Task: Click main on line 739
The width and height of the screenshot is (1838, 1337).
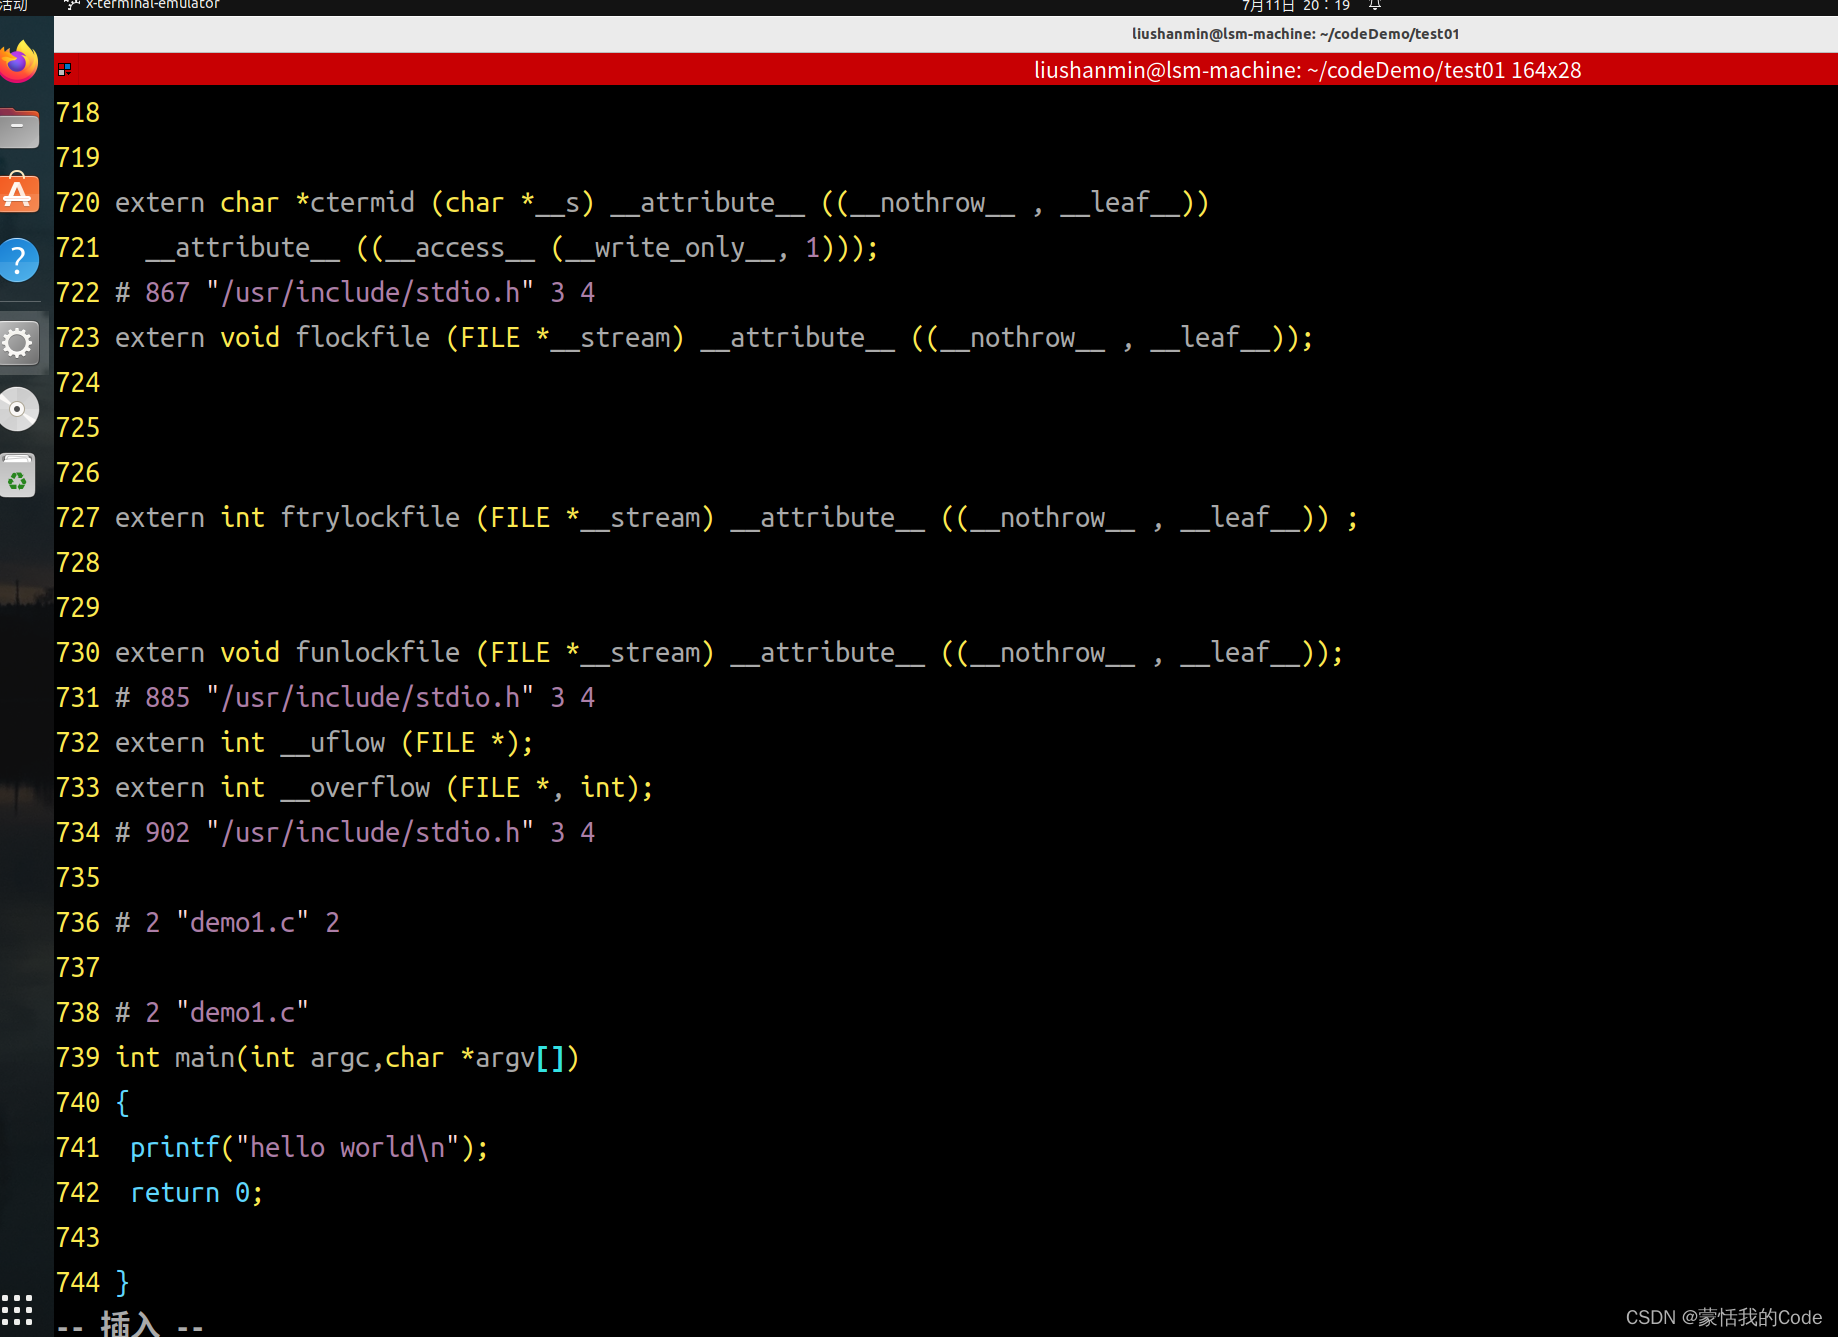Action: tap(205, 1058)
